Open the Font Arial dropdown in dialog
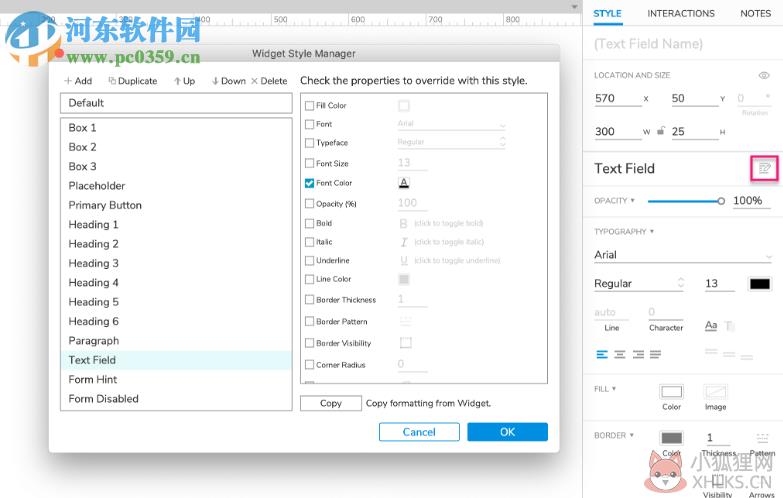This screenshot has width=783, height=498. coord(452,124)
